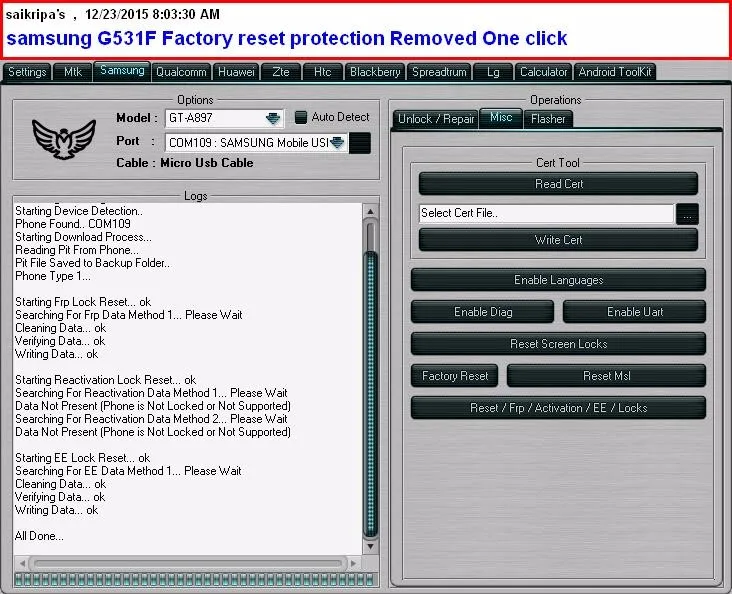Switch to the Lg tab
The height and width of the screenshot is (594, 732).
coord(493,72)
